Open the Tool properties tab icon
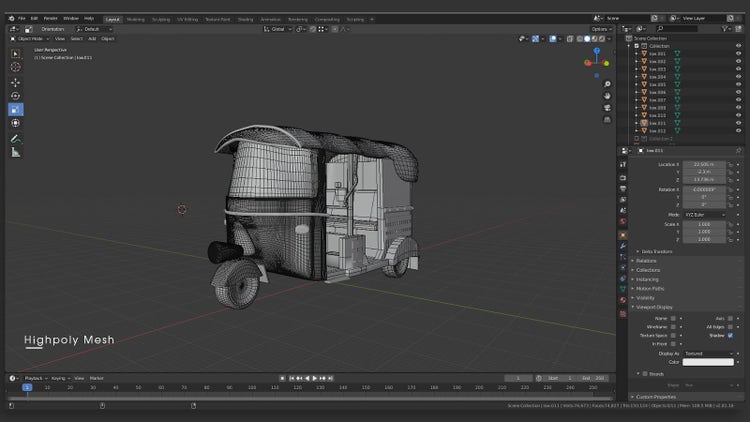This screenshot has width=750, height=422. 623,165
